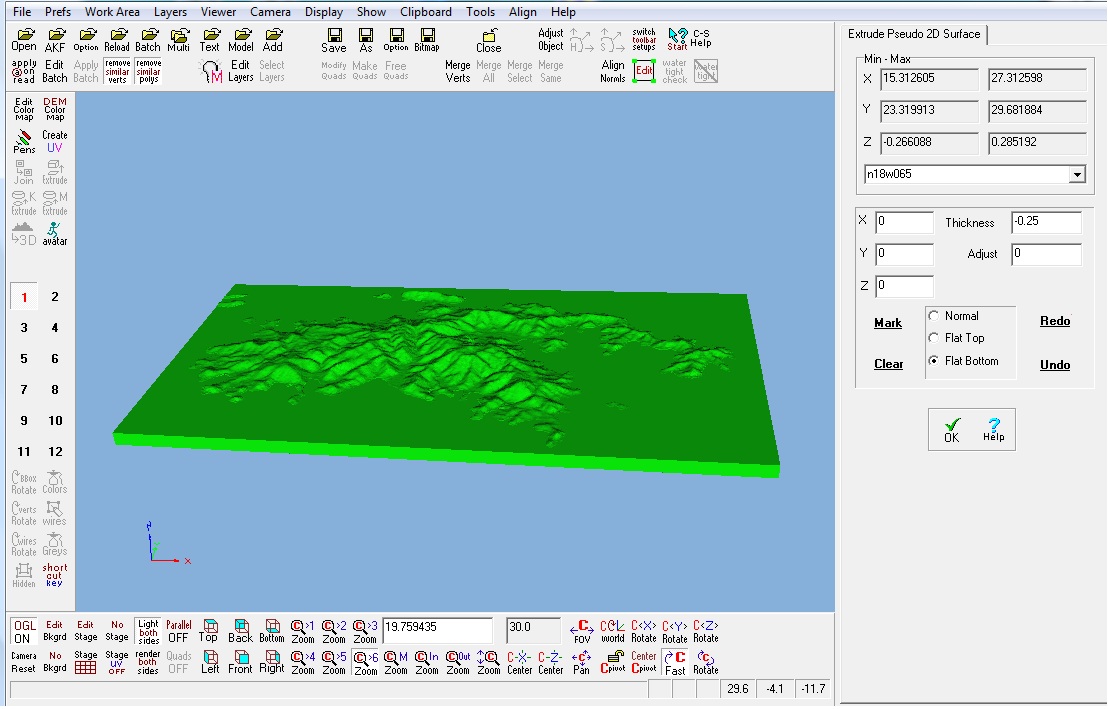Click the Save As toolbar icon
The width and height of the screenshot is (1108, 709).
[366, 40]
